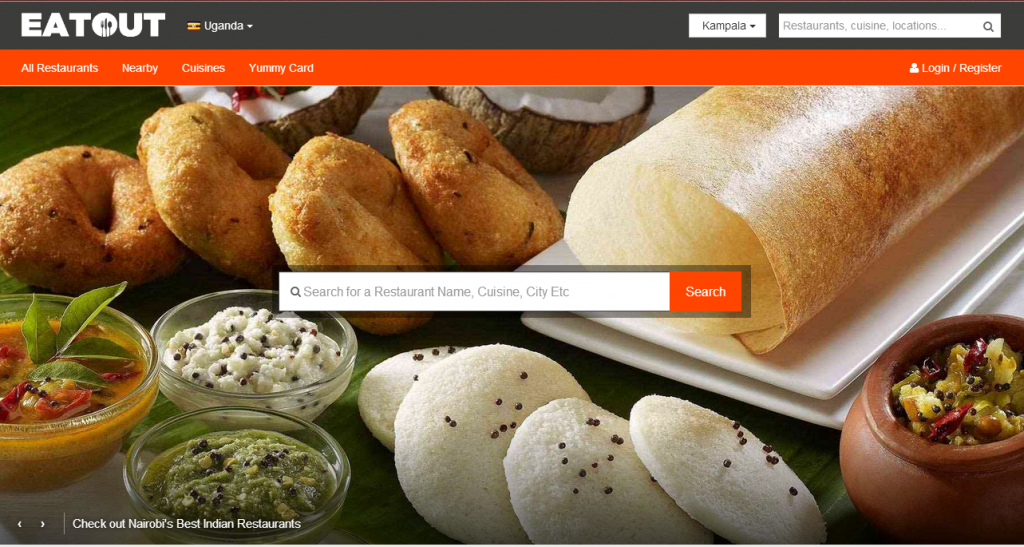The width and height of the screenshot is (1024, 547).
Task: Click the magnifier icon in top search box
Action: click(988, 27)
